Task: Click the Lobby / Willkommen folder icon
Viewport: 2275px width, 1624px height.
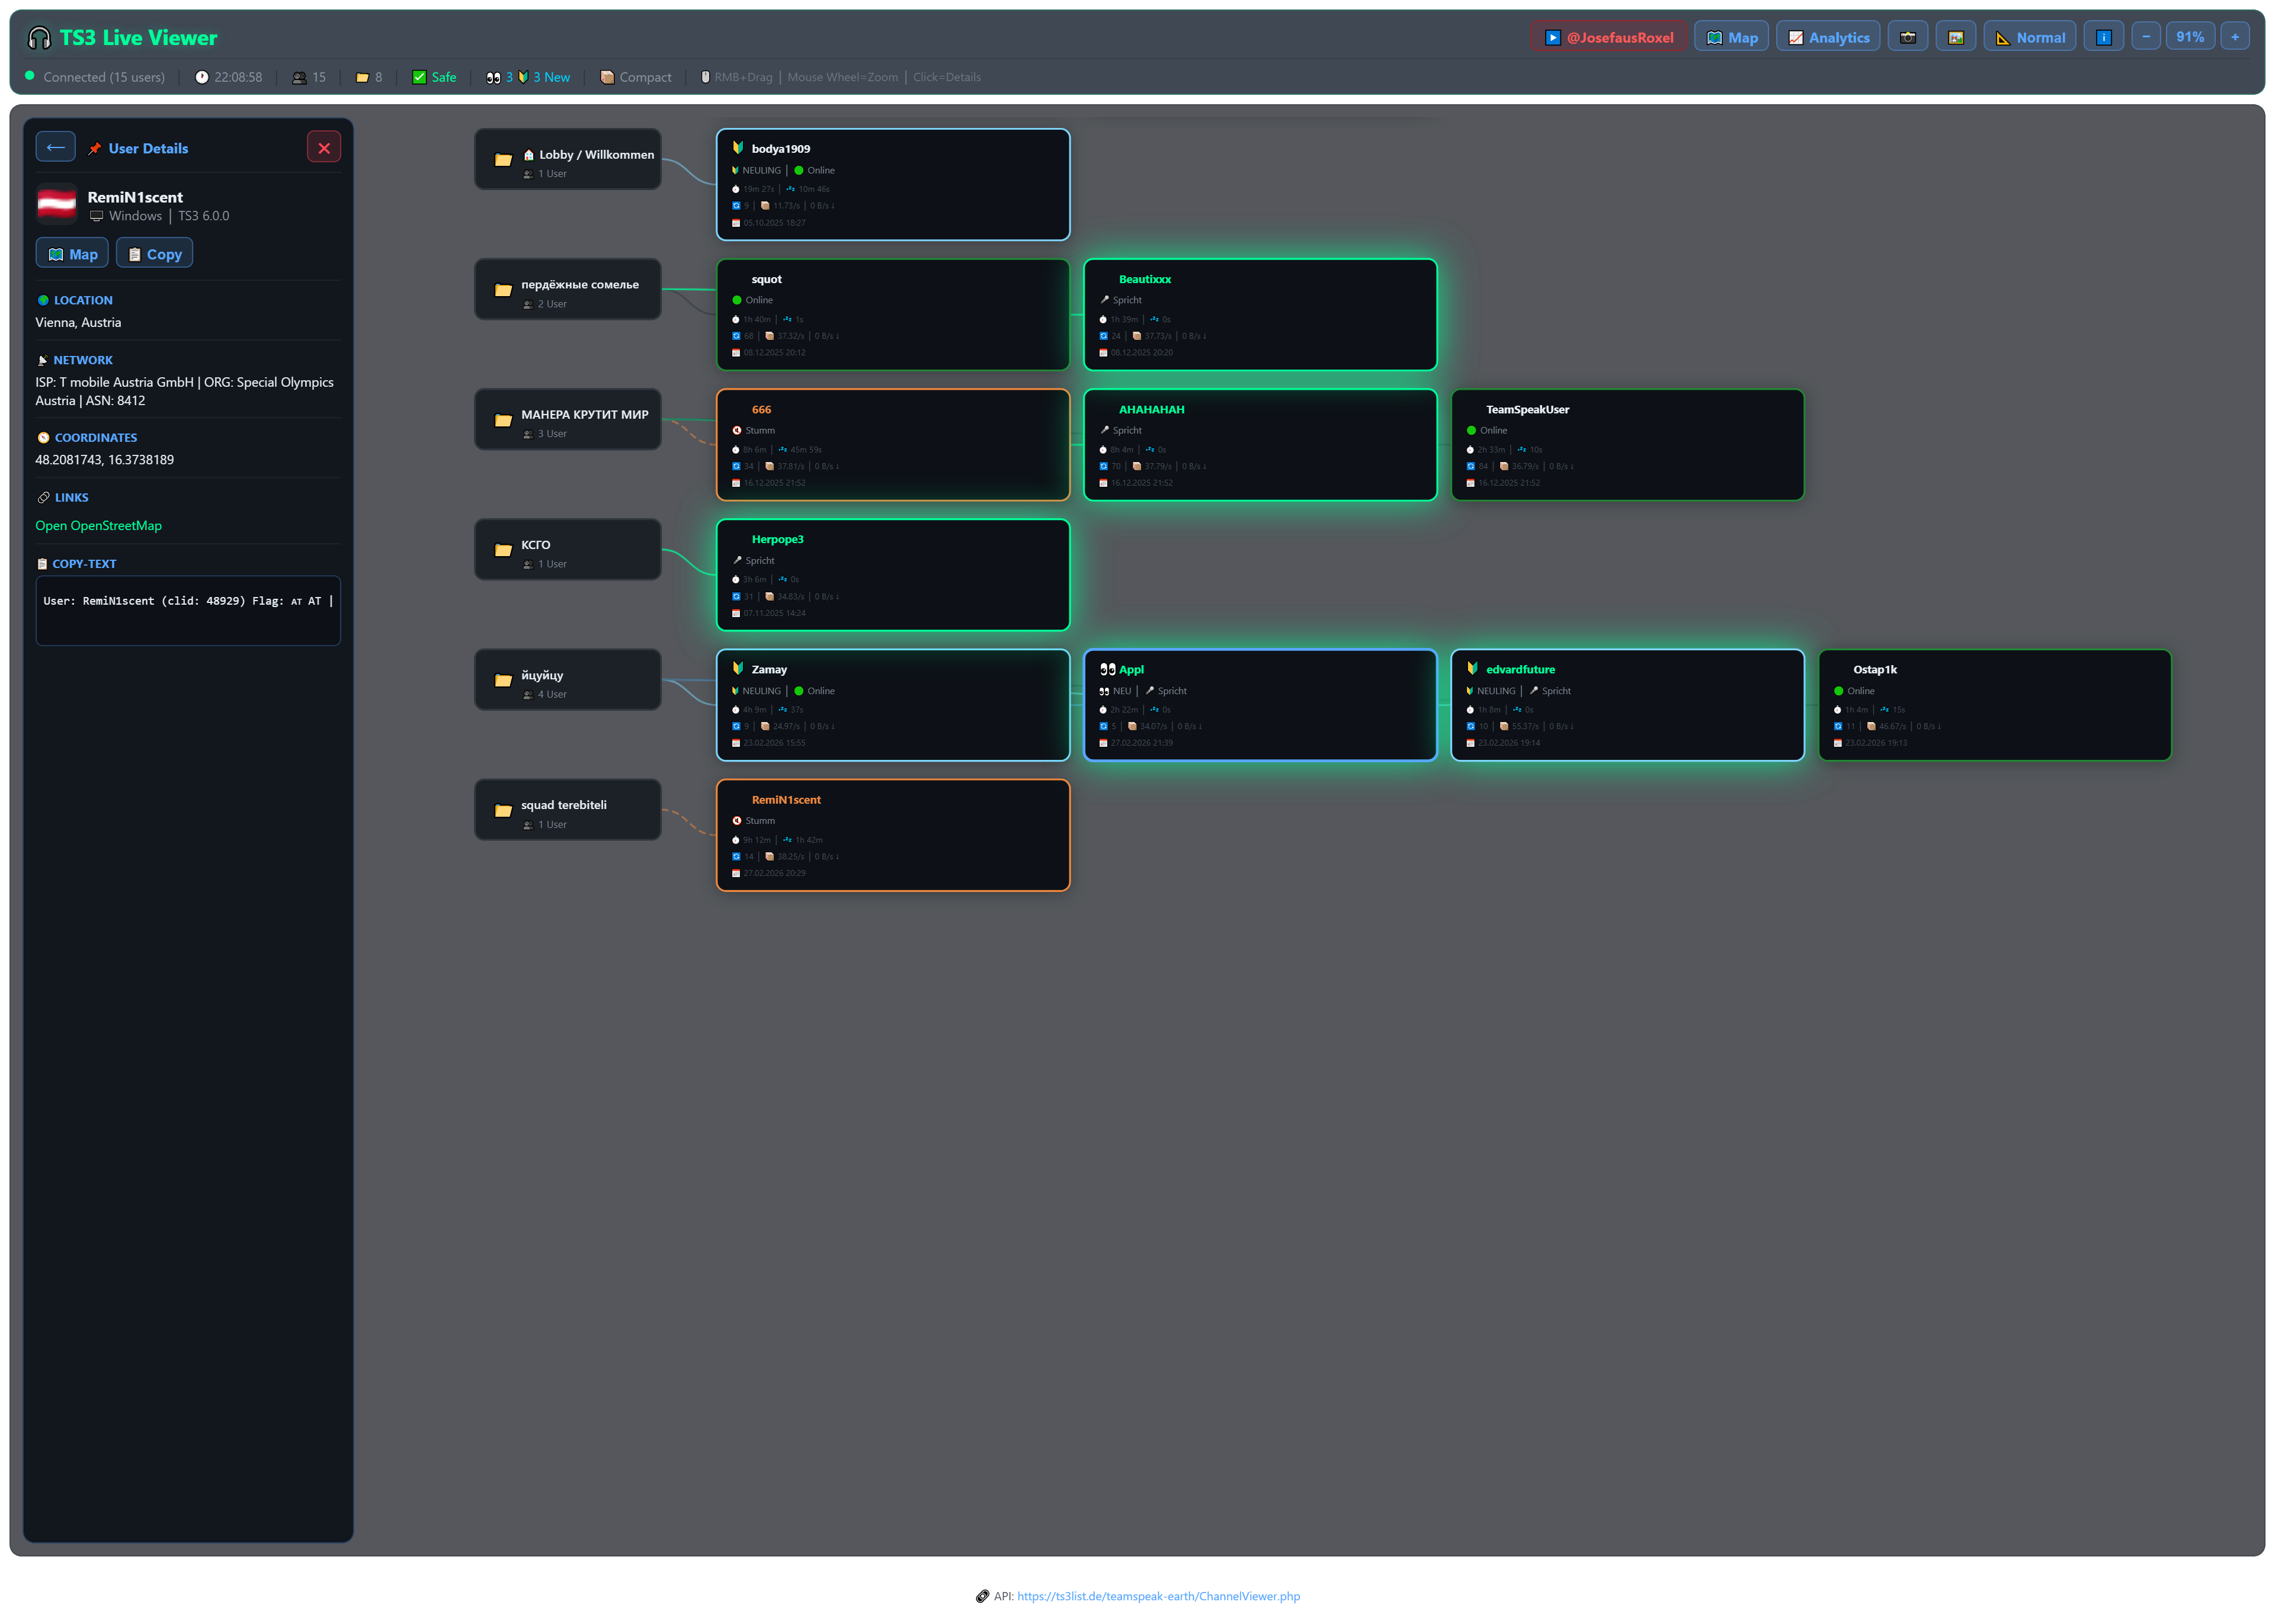Action: [503, 159]
